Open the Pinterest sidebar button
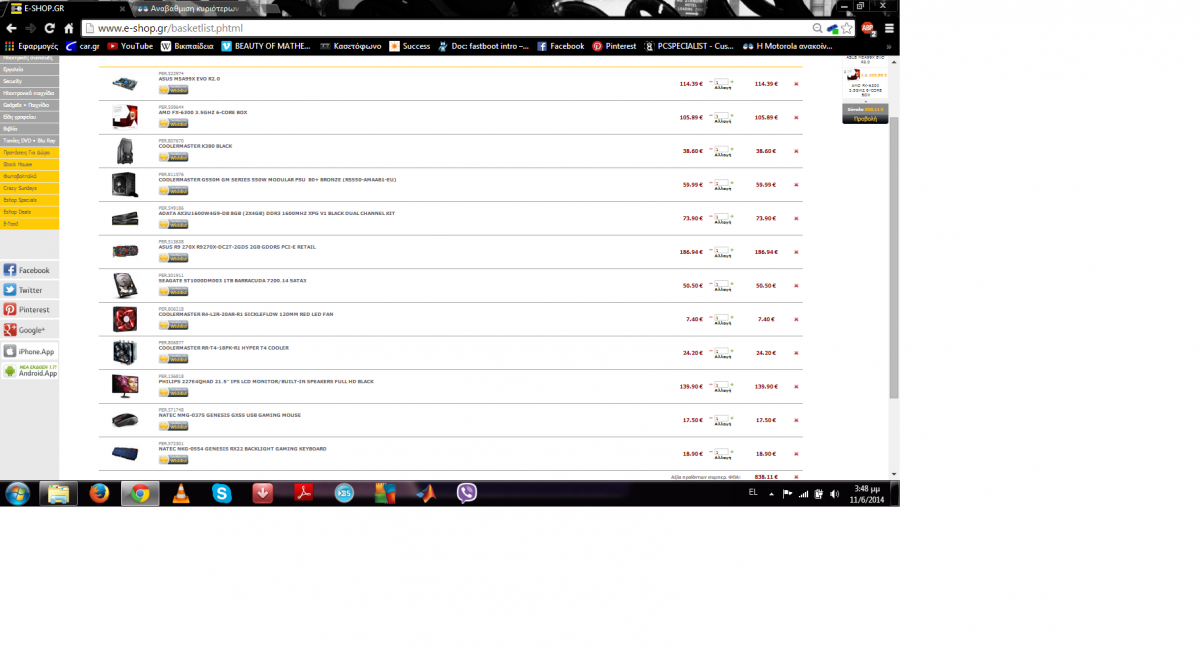This screenshot has height=649, width=1200. click(29, 310)
